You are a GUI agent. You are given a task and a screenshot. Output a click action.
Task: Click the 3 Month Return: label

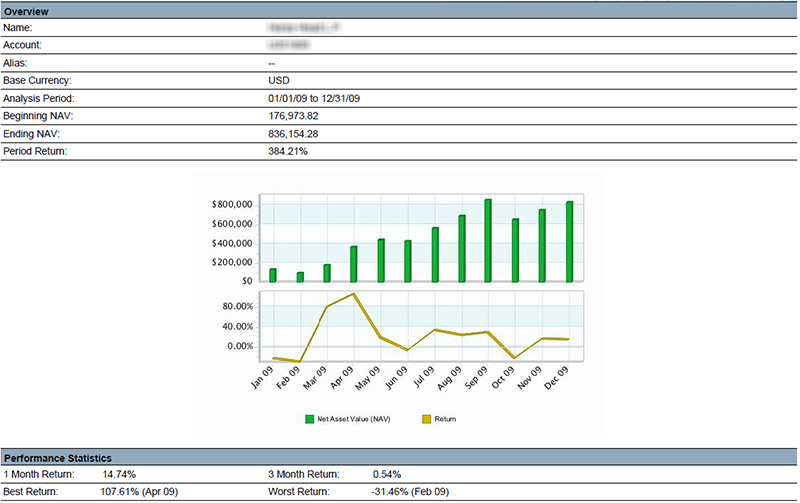304,474
